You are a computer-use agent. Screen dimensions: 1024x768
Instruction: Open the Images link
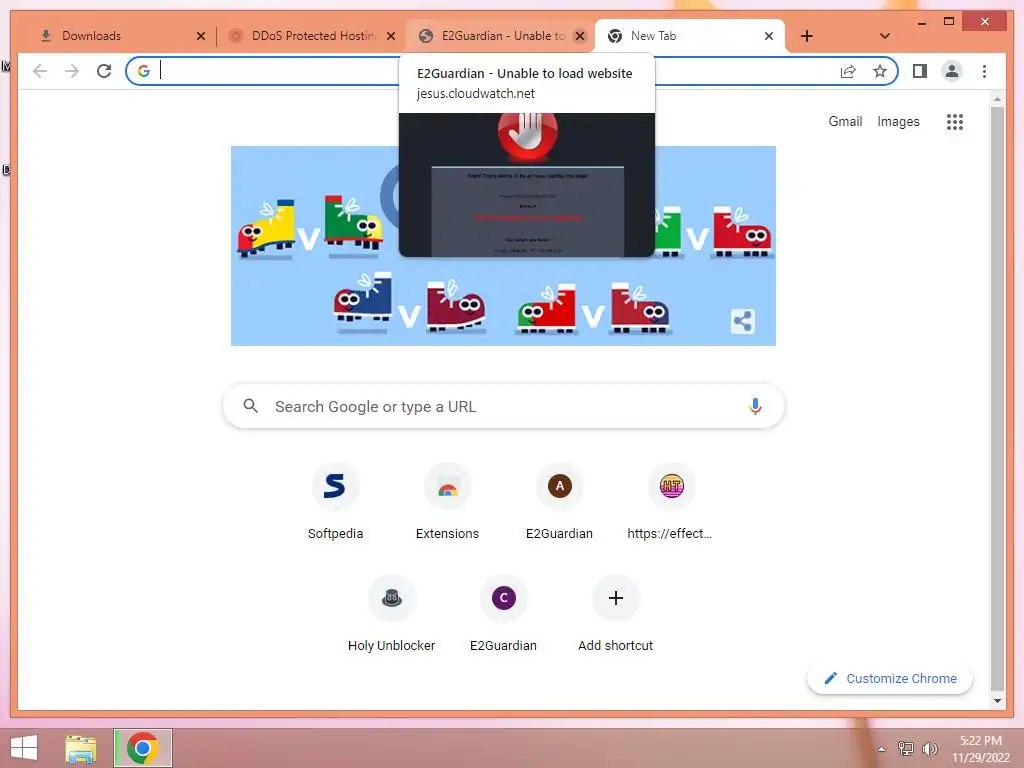click(x=898, y=121)
